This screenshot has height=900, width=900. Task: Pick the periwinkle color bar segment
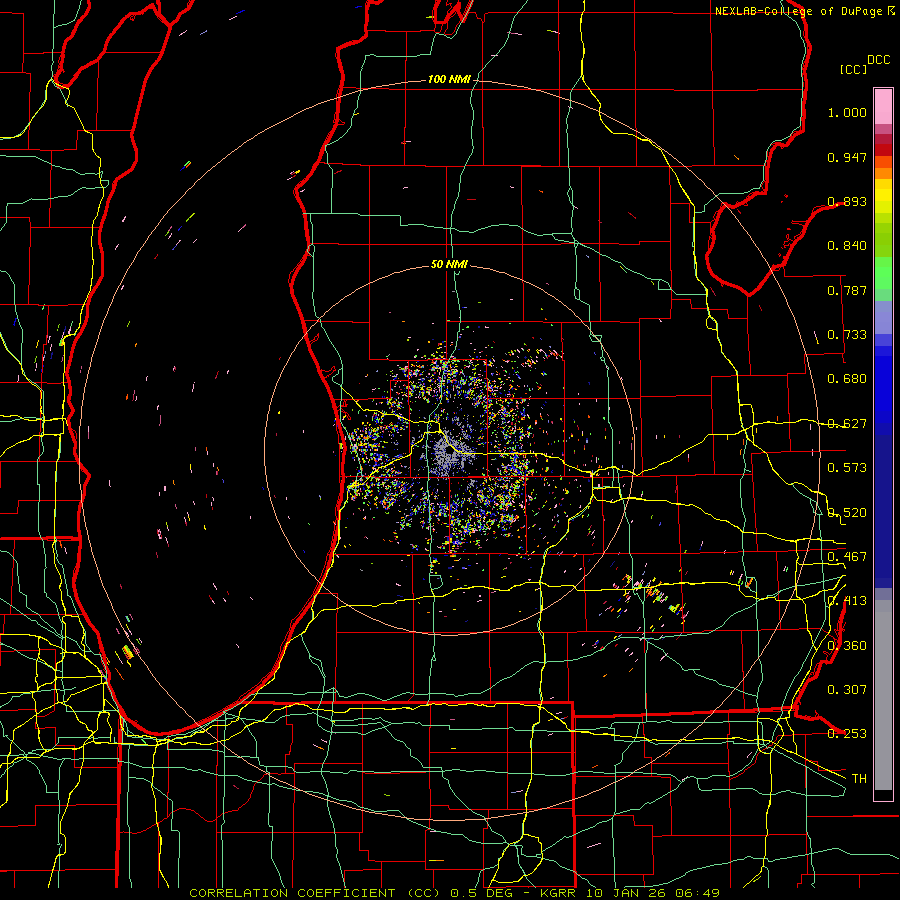click(x=883, y=317)
